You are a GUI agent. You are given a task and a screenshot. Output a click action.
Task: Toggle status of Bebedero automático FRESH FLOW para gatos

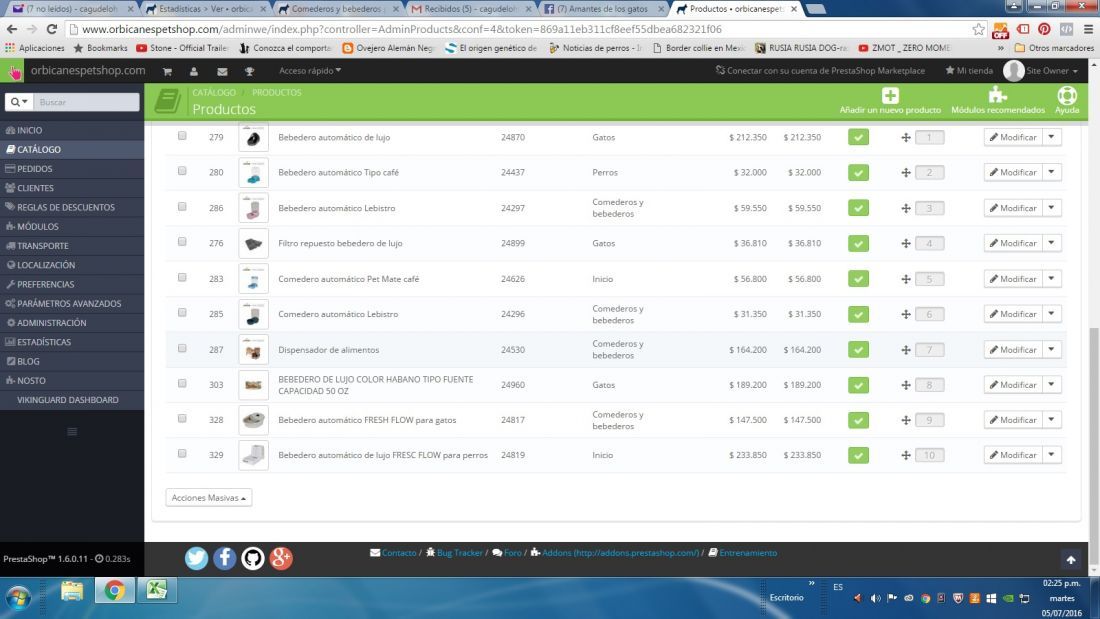click(x=858, y=420)
